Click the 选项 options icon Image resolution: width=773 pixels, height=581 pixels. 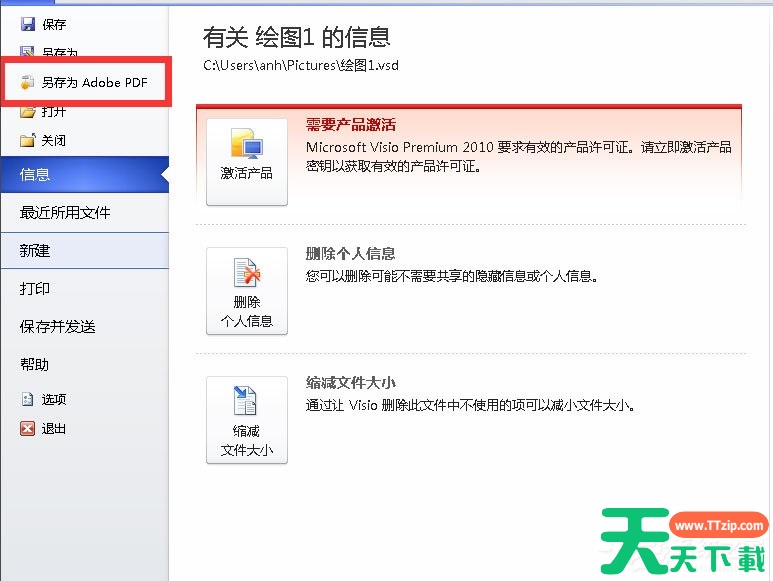[x=28, y=399]
